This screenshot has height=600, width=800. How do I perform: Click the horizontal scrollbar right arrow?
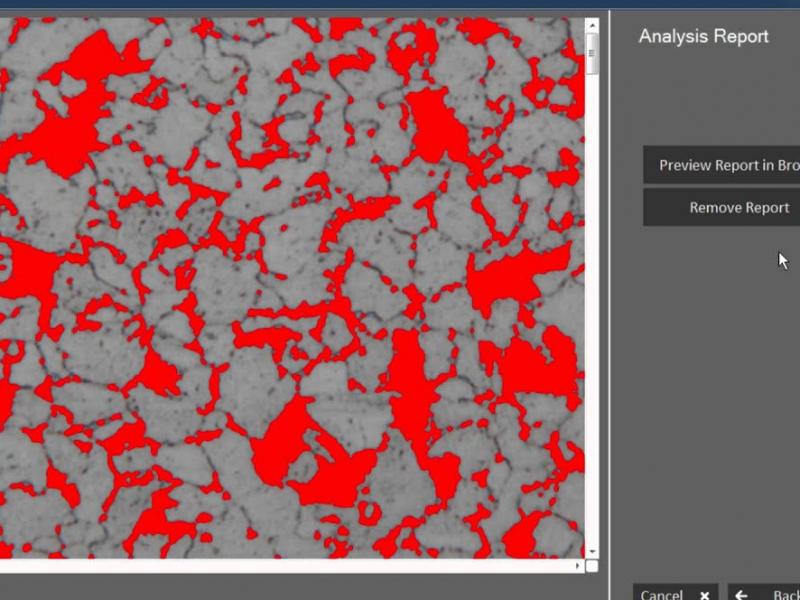(578, 566)
